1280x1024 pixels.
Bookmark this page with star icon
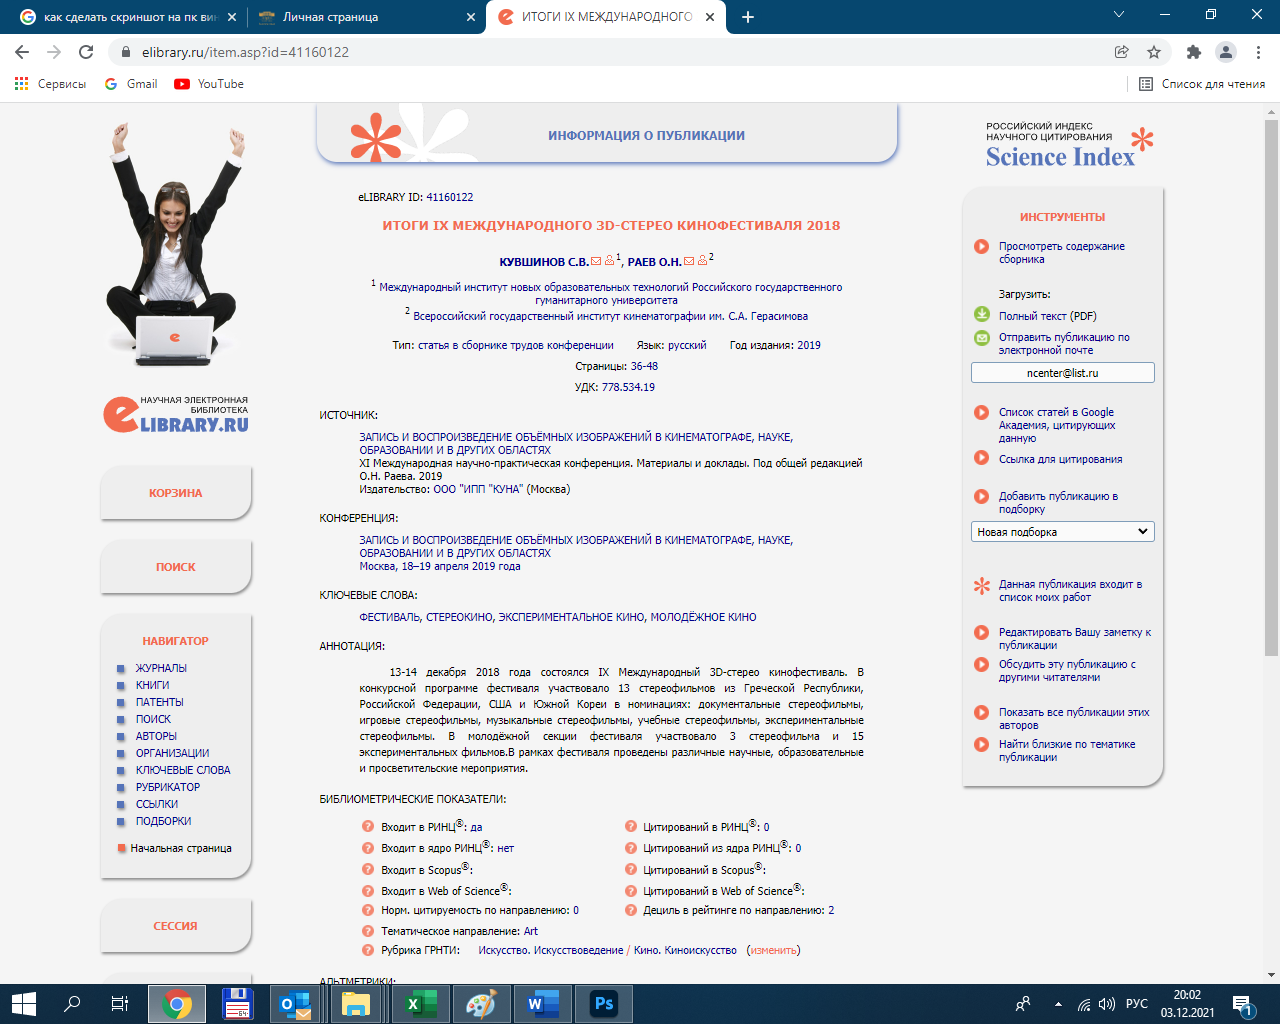1154,52
